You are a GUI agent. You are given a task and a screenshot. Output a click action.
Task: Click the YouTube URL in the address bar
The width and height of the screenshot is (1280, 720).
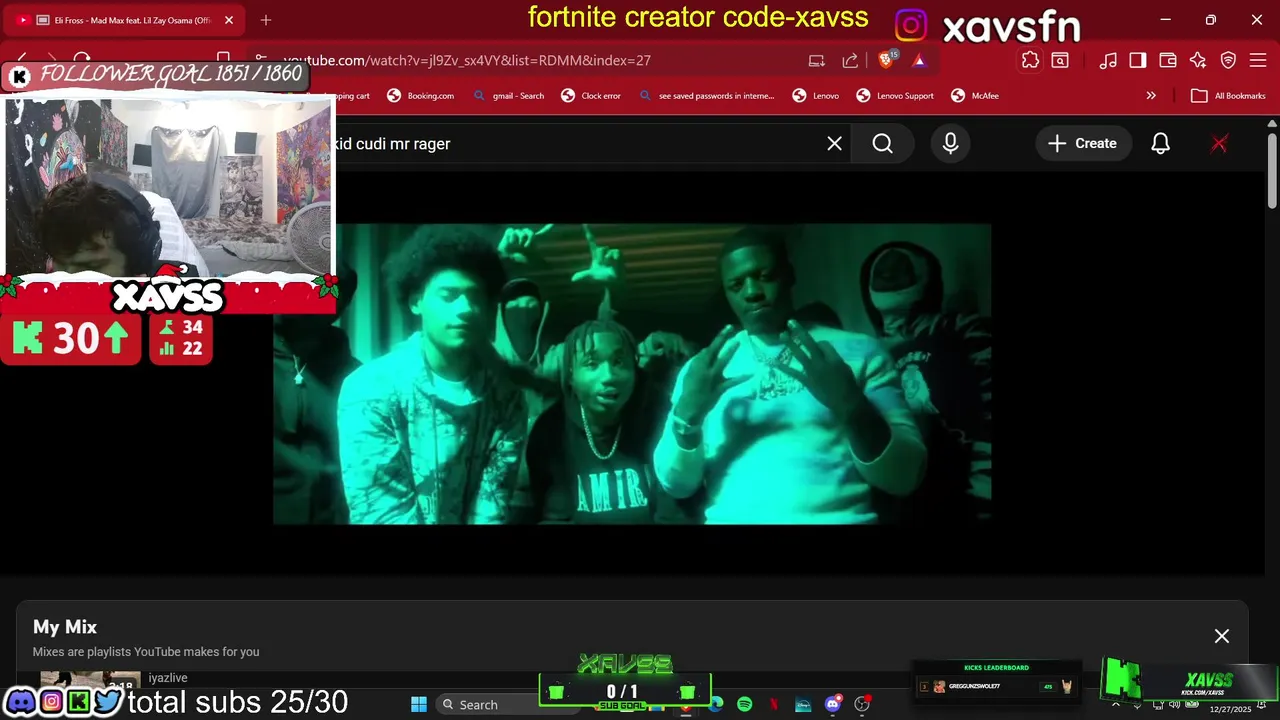[x=467, y=60]
